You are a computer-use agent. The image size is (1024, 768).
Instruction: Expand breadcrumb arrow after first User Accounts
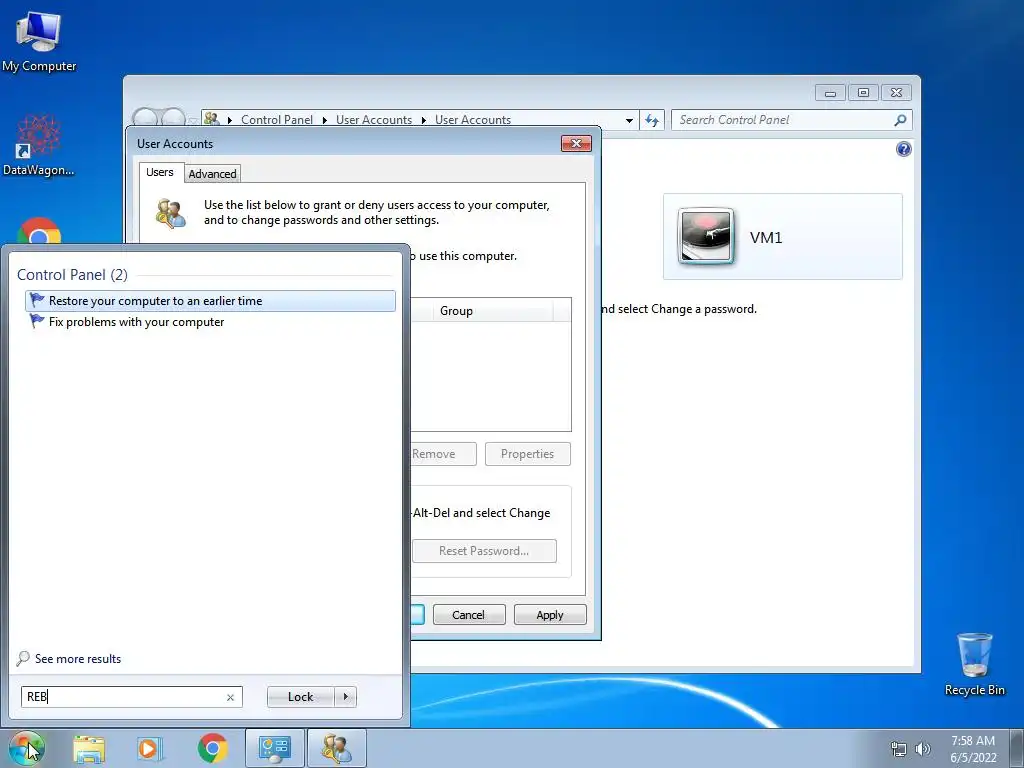click(x=423, y=120)
